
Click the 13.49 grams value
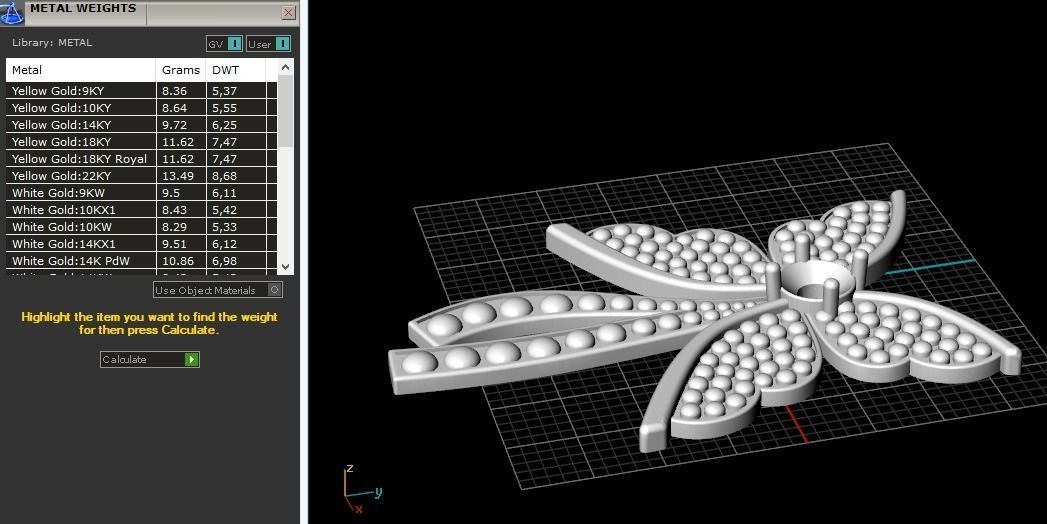pyautogui.click(x=178, y=176)
